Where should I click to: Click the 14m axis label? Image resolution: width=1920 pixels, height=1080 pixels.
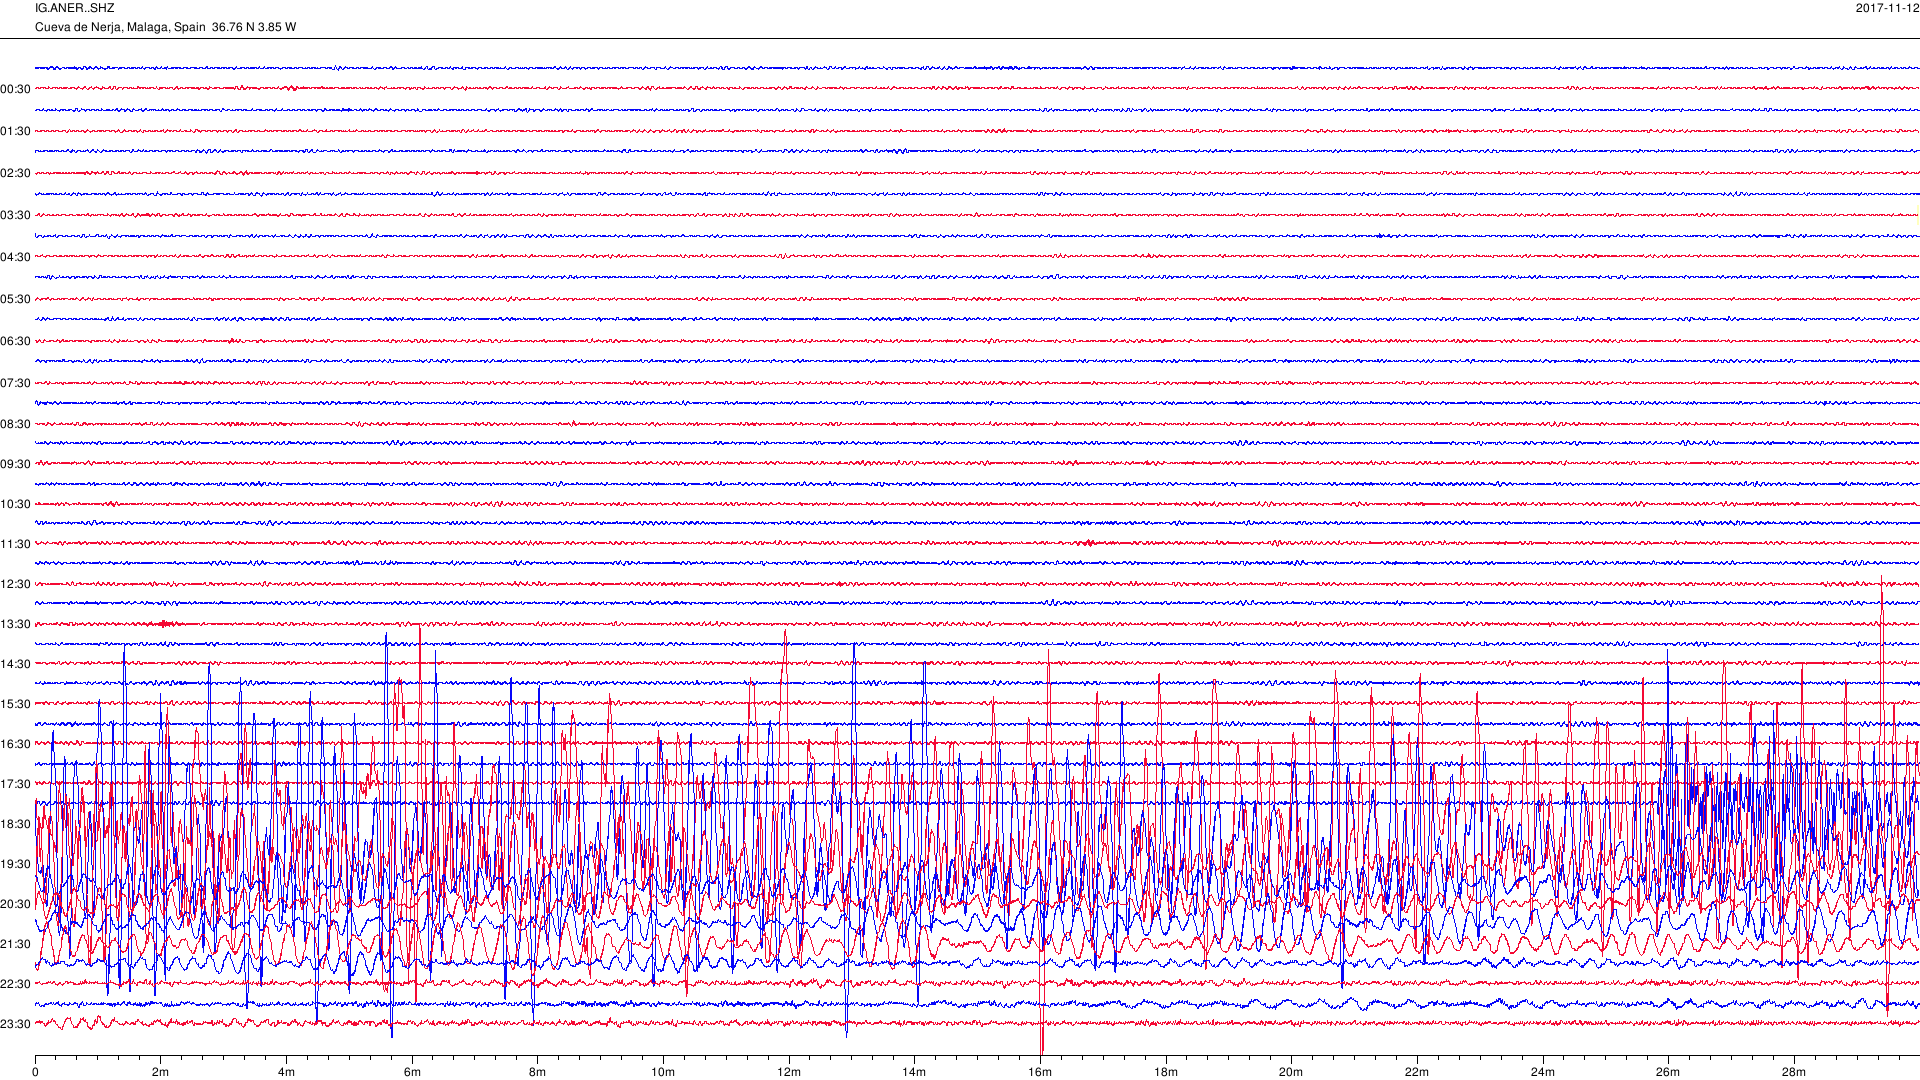[x=914, y=1072]
